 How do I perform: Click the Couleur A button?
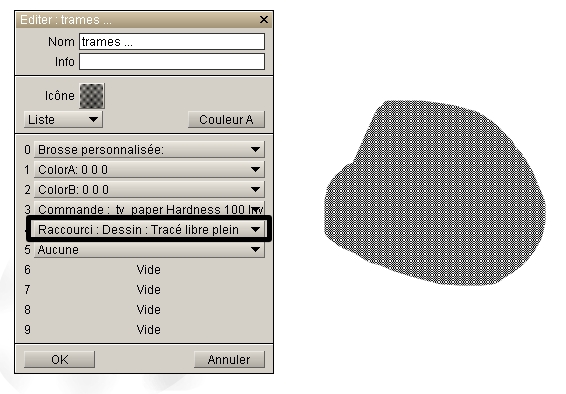226,119
